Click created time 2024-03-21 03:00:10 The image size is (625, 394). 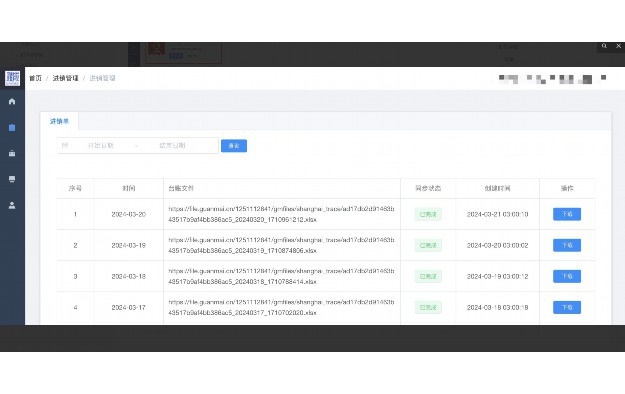pyautogui.click(x=497, y=214)
